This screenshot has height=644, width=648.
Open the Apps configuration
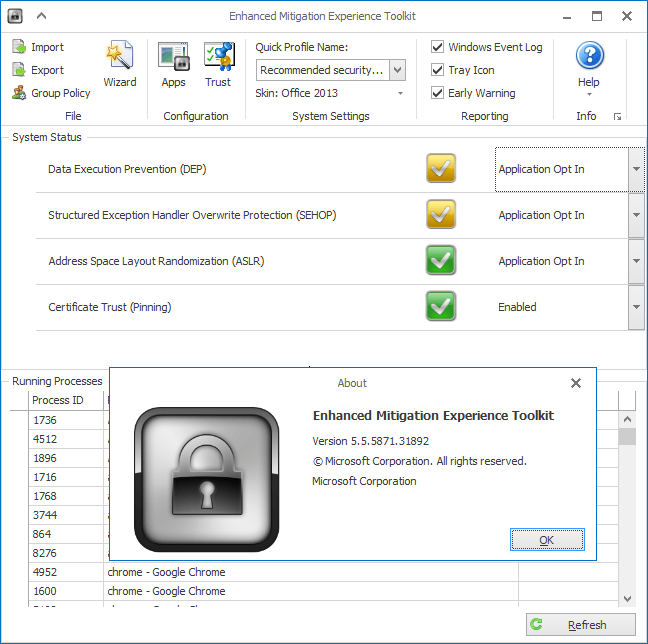coord(174,64)
